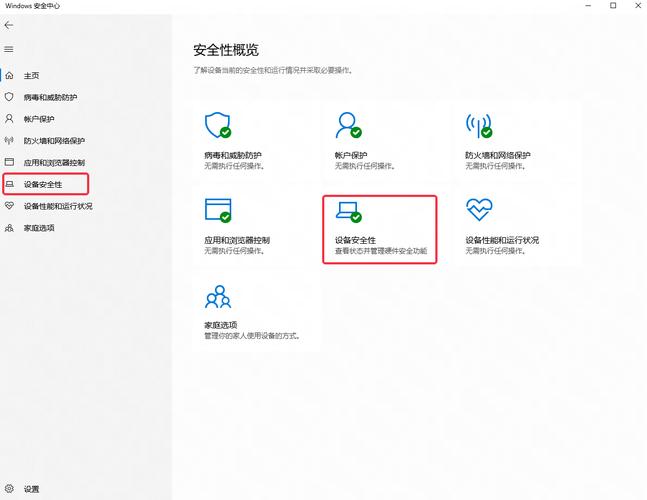The image size is (647, 500).
Task: Open the large virus protection shield tile icon
Action: click(218, 125)
